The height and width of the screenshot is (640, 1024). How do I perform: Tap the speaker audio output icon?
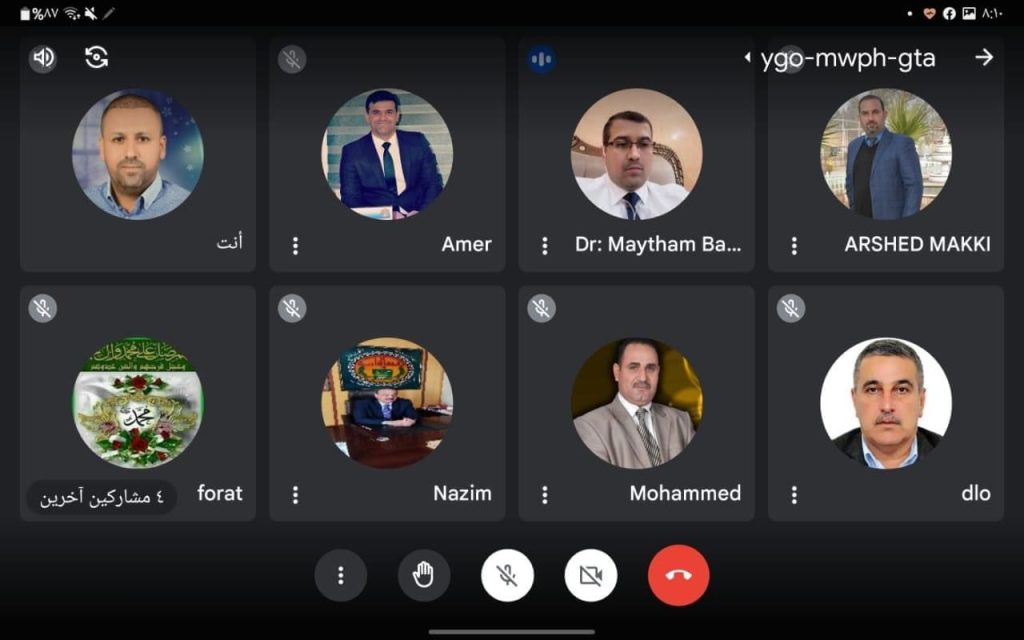(43, 58)
